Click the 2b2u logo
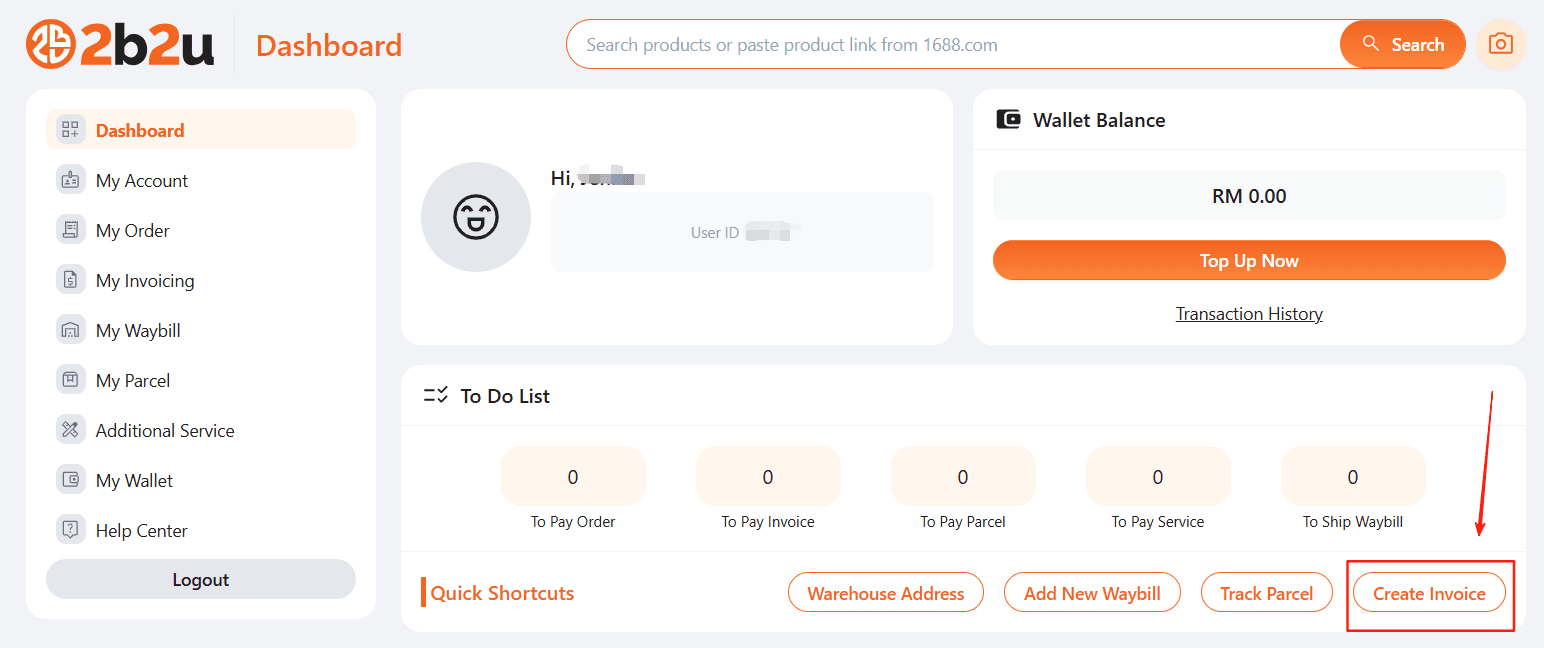The width and height of the screenshot is (1544, 648). pos(120,45)
